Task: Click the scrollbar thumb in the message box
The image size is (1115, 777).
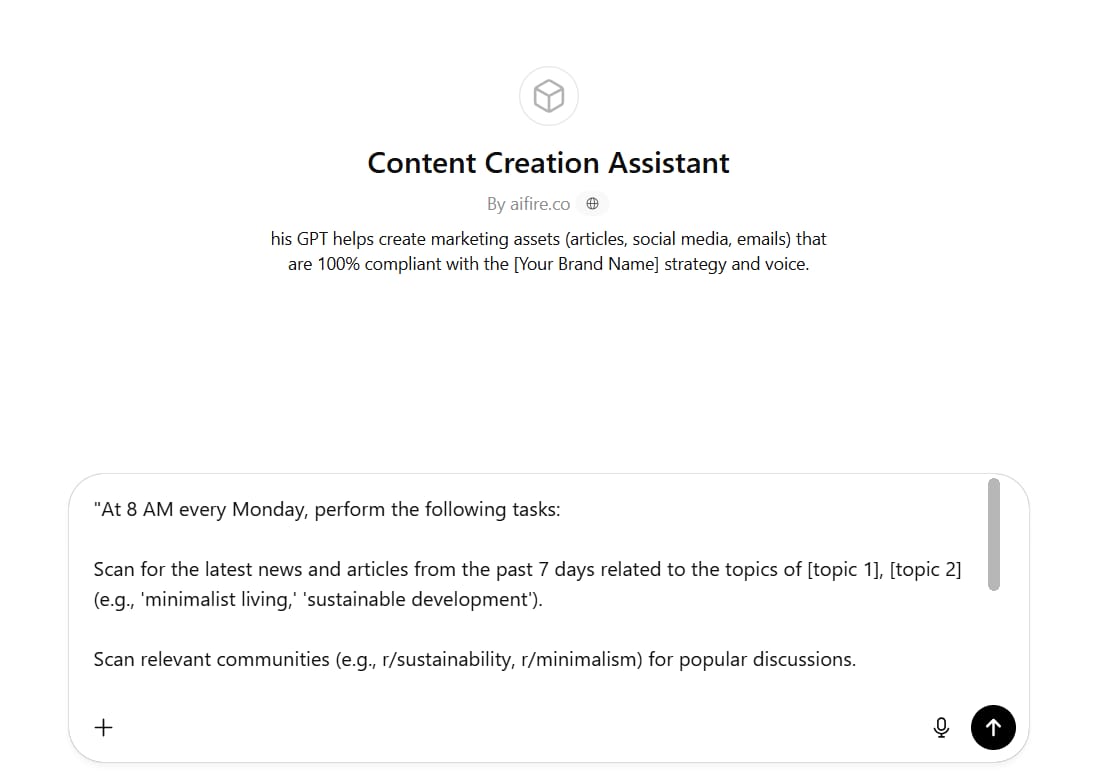Action: point(994,535)
